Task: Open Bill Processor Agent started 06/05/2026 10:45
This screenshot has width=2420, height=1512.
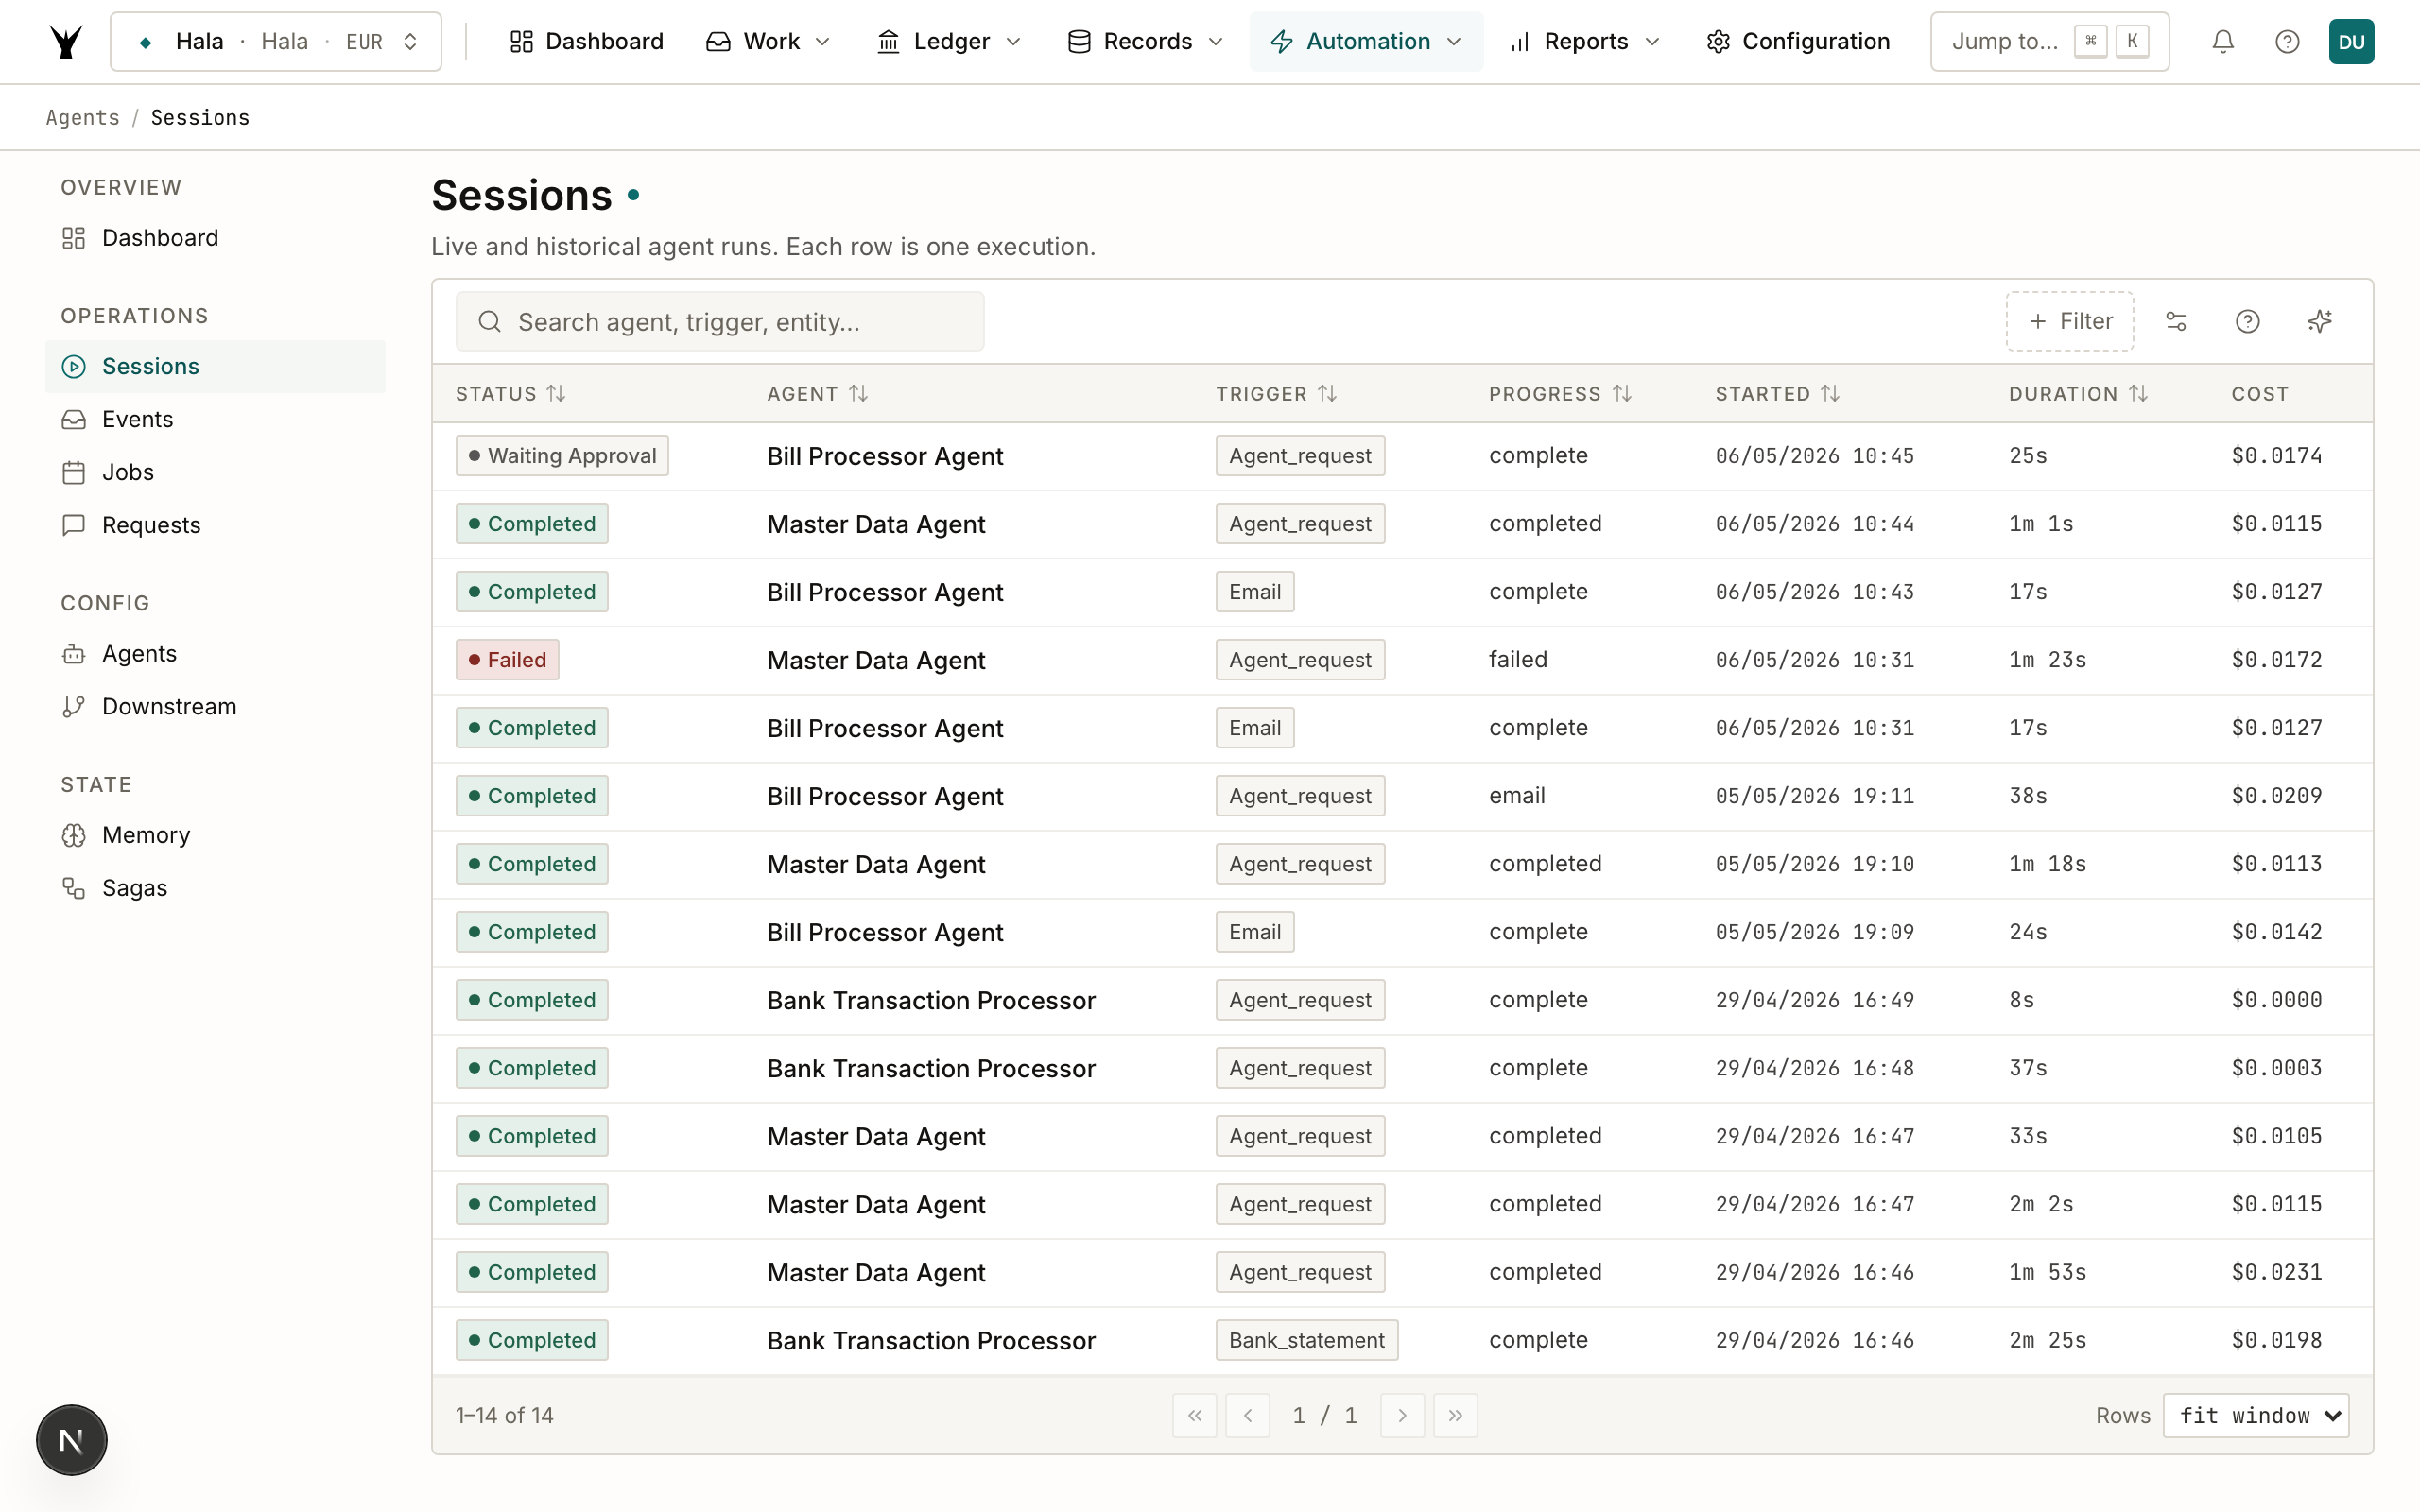Action: point(1402,456)
